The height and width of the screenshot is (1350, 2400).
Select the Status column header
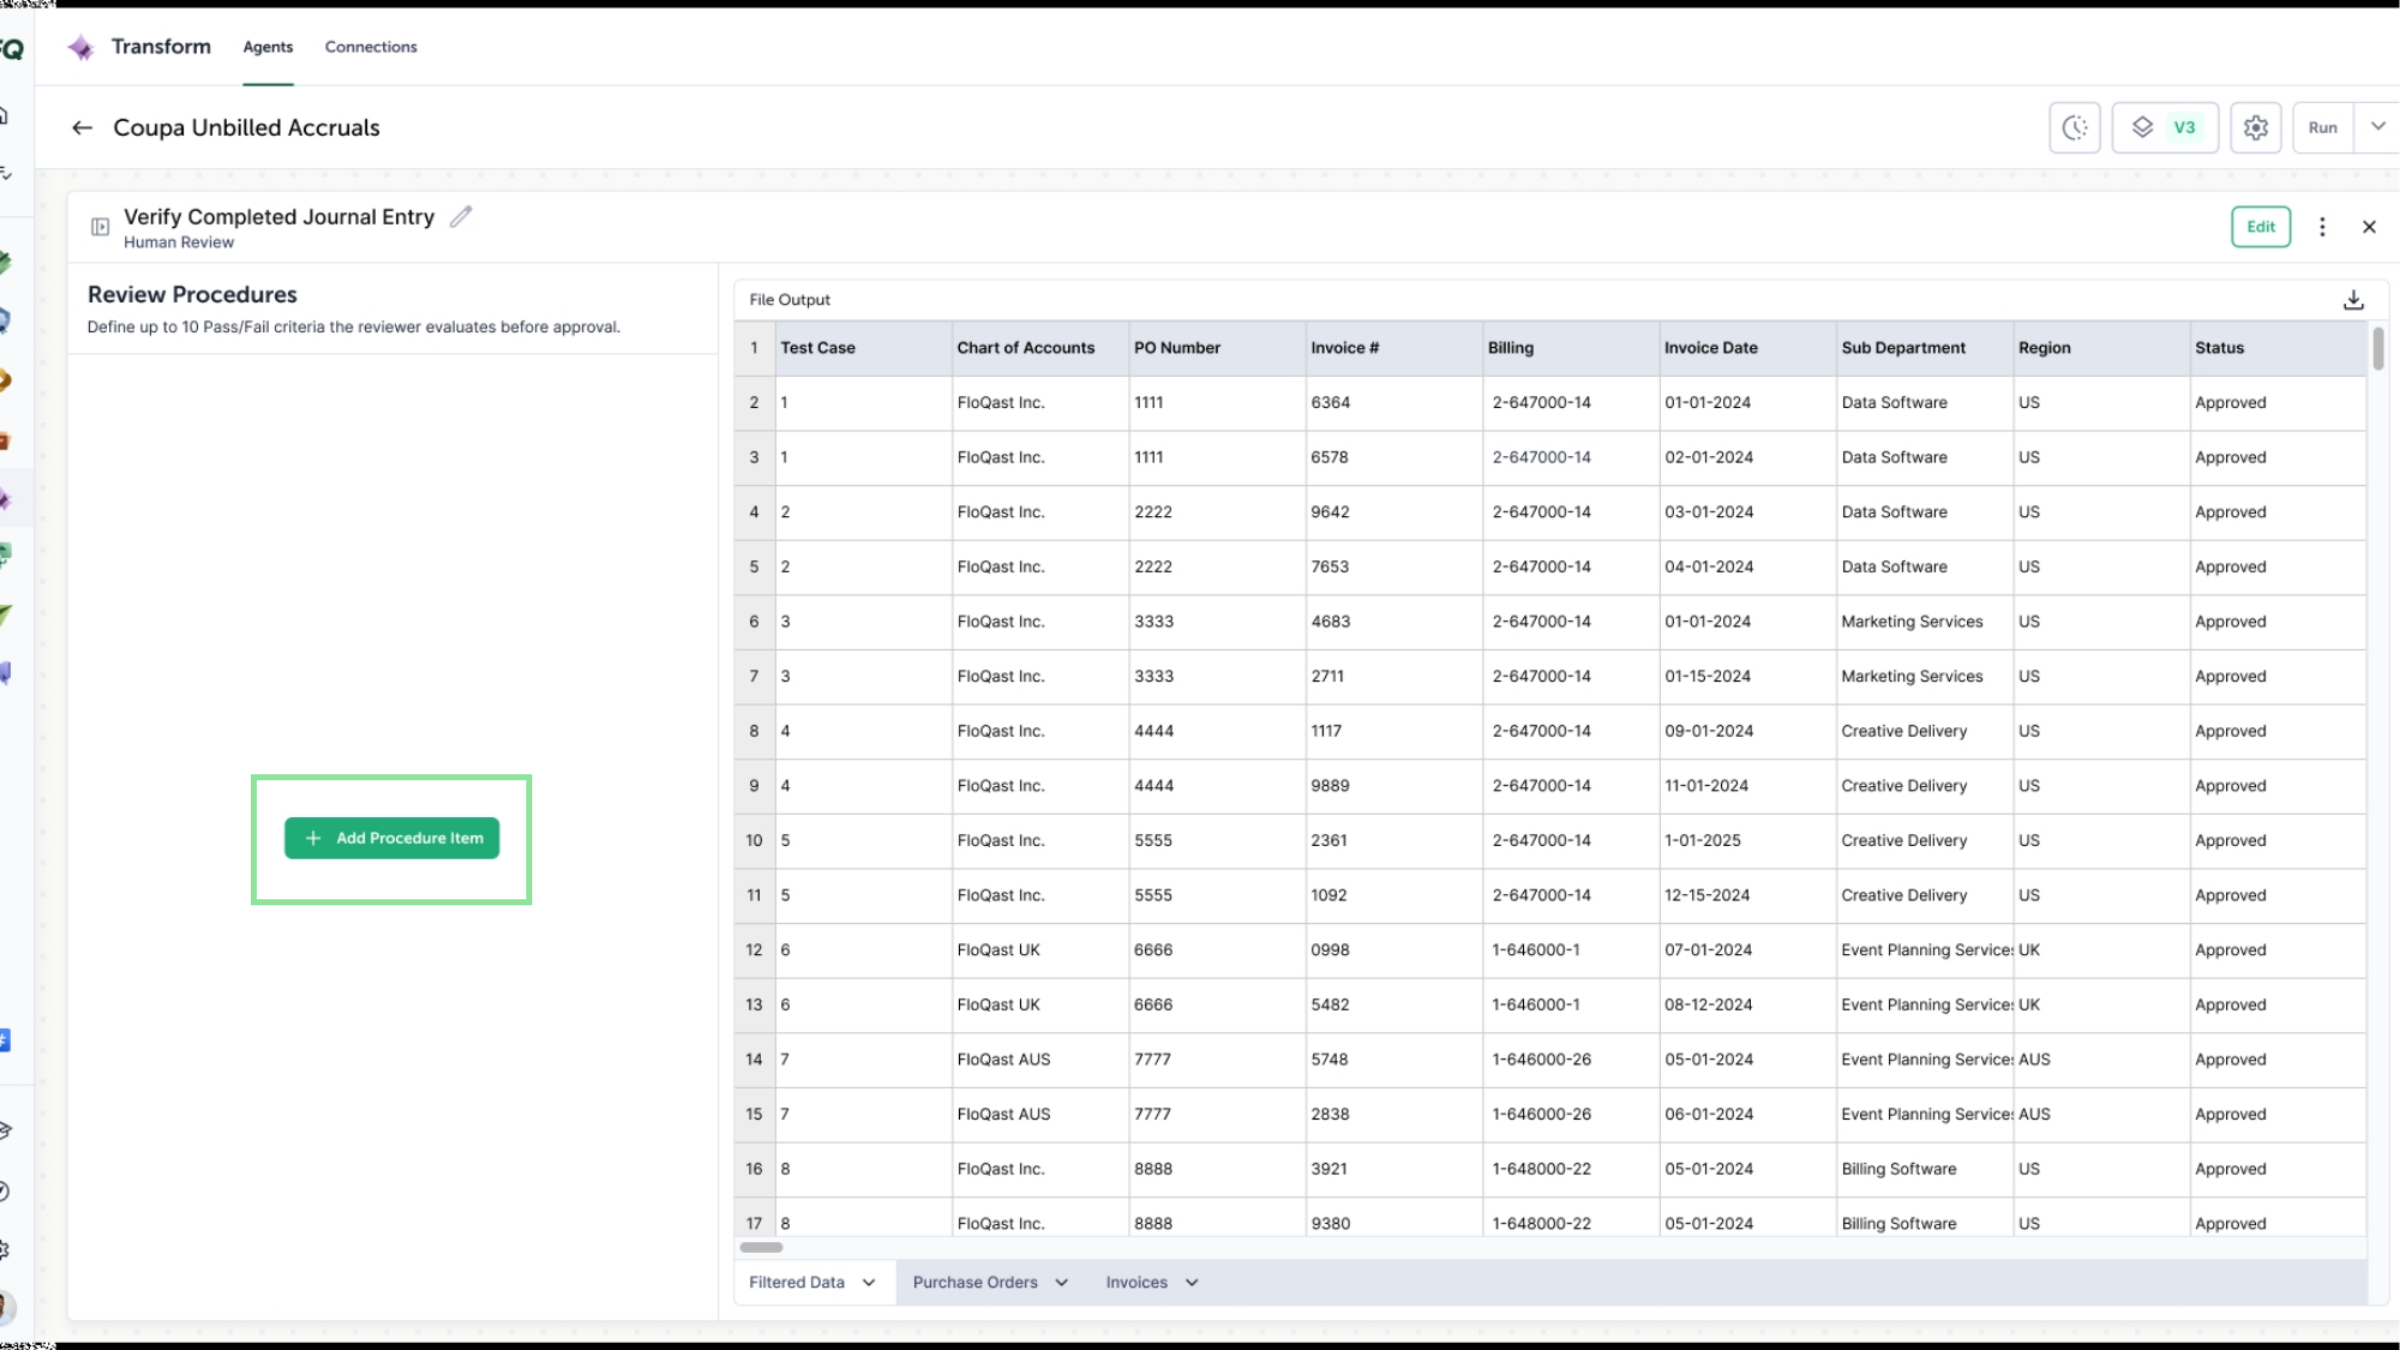coord(2278,348)
